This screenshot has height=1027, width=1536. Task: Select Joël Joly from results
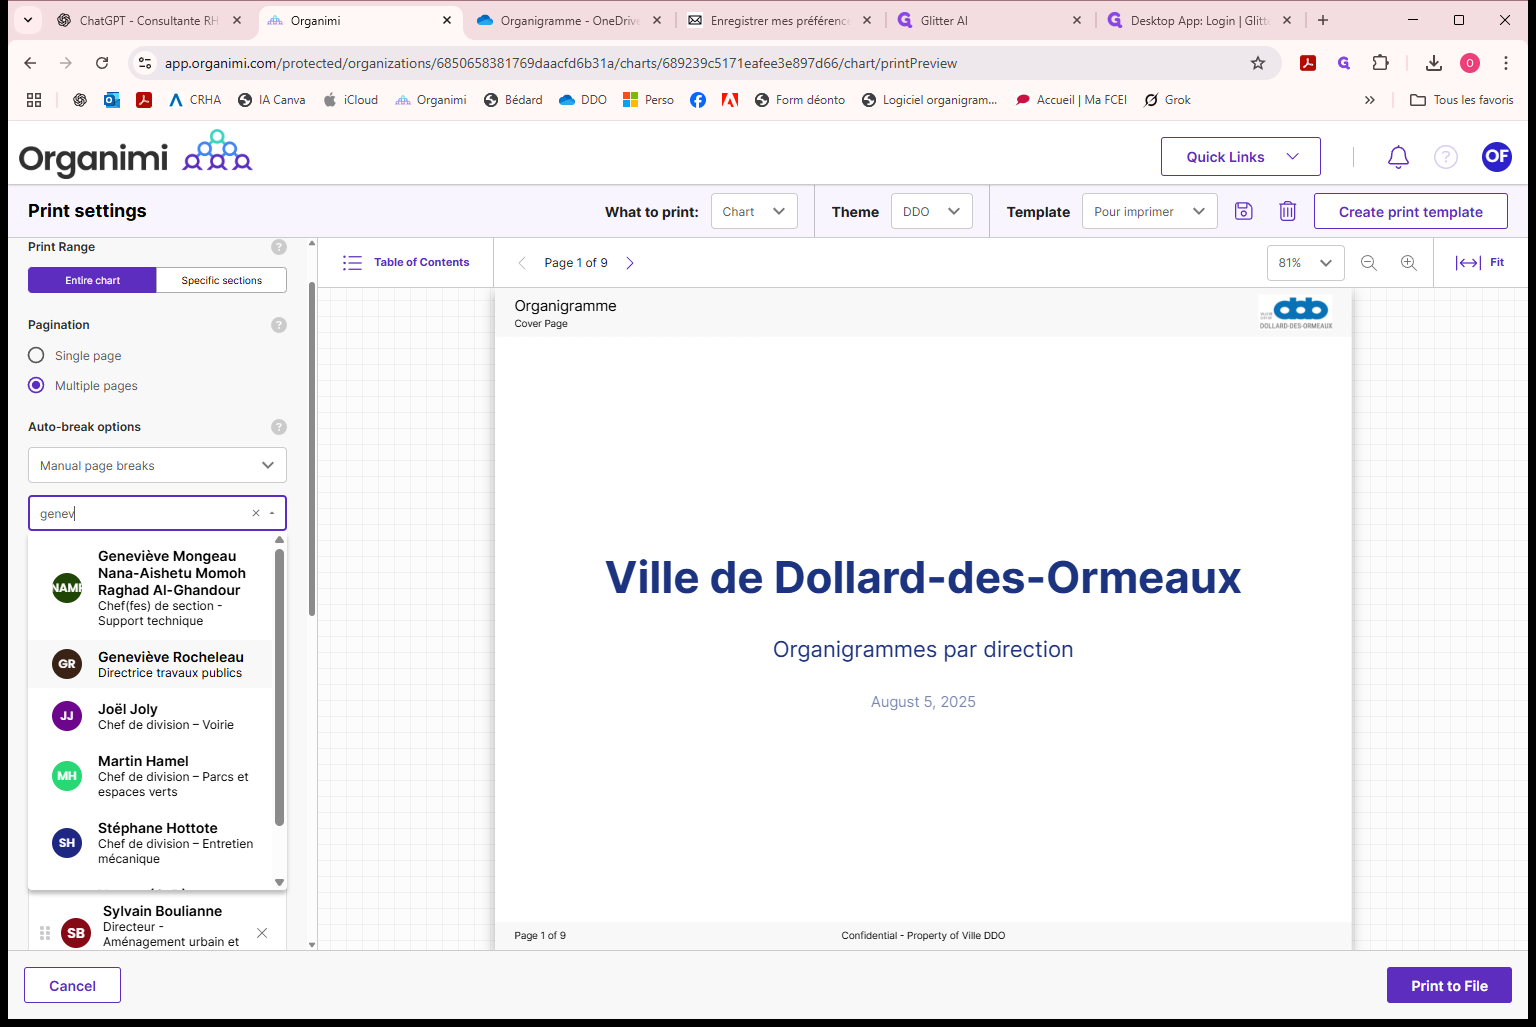(150, 716)
